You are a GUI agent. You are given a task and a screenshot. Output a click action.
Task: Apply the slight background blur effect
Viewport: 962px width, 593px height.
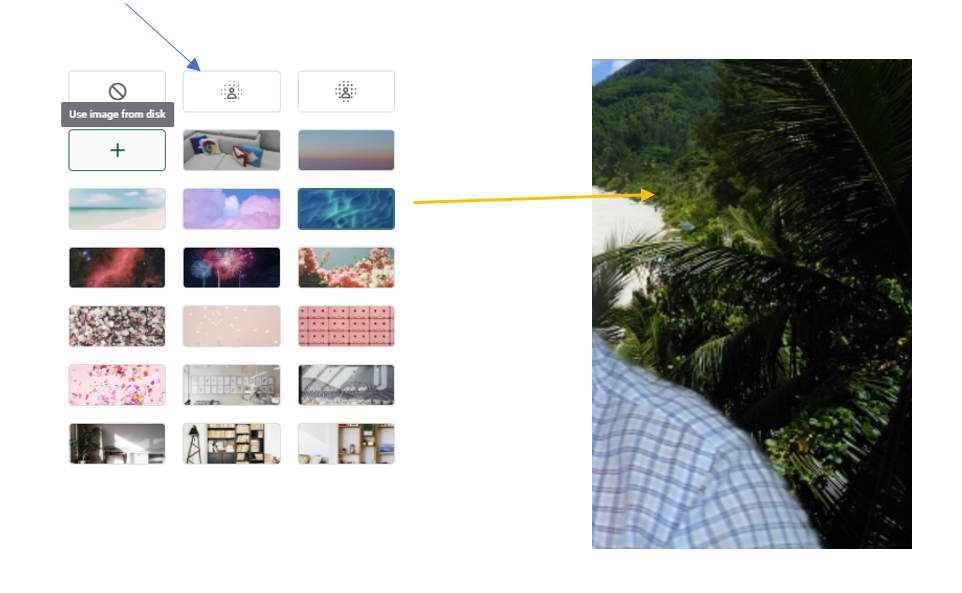[231, 91]
